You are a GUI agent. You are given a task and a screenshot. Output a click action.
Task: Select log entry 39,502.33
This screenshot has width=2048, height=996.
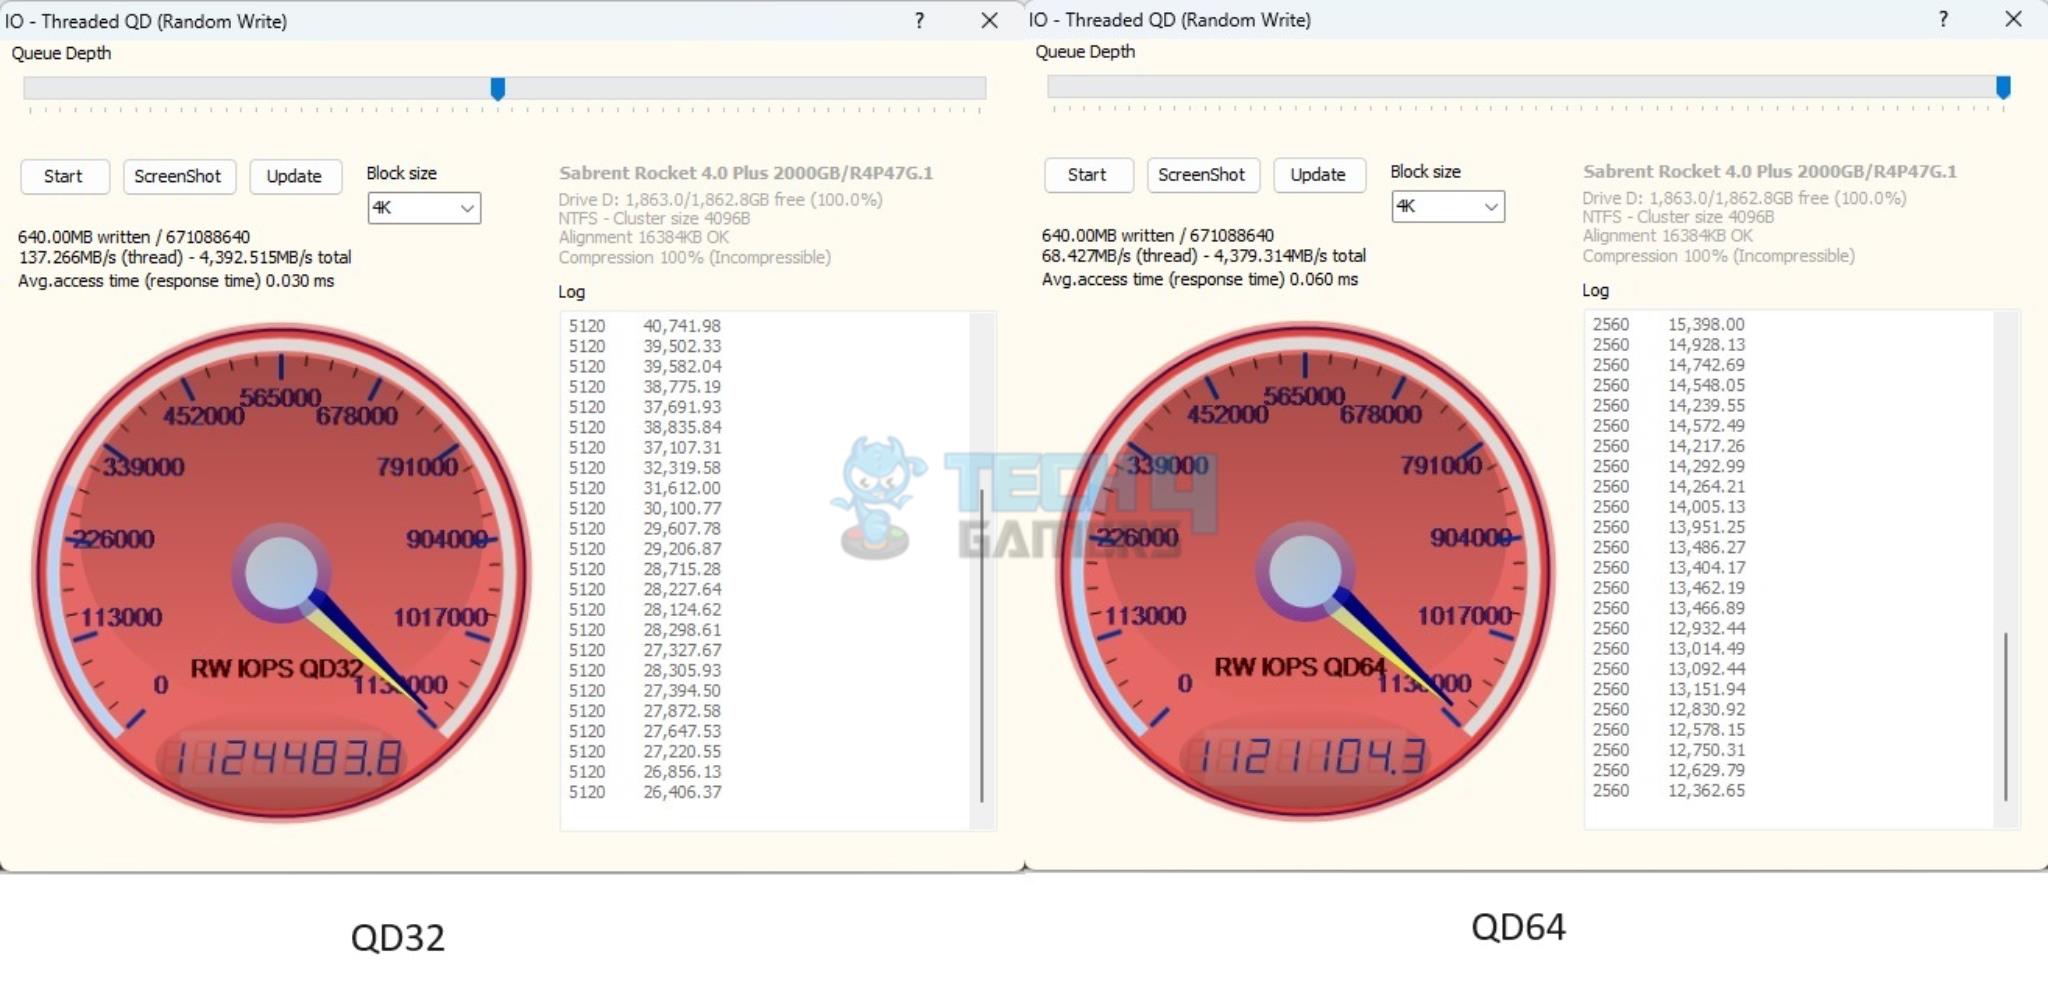click(x=682, y=346)
